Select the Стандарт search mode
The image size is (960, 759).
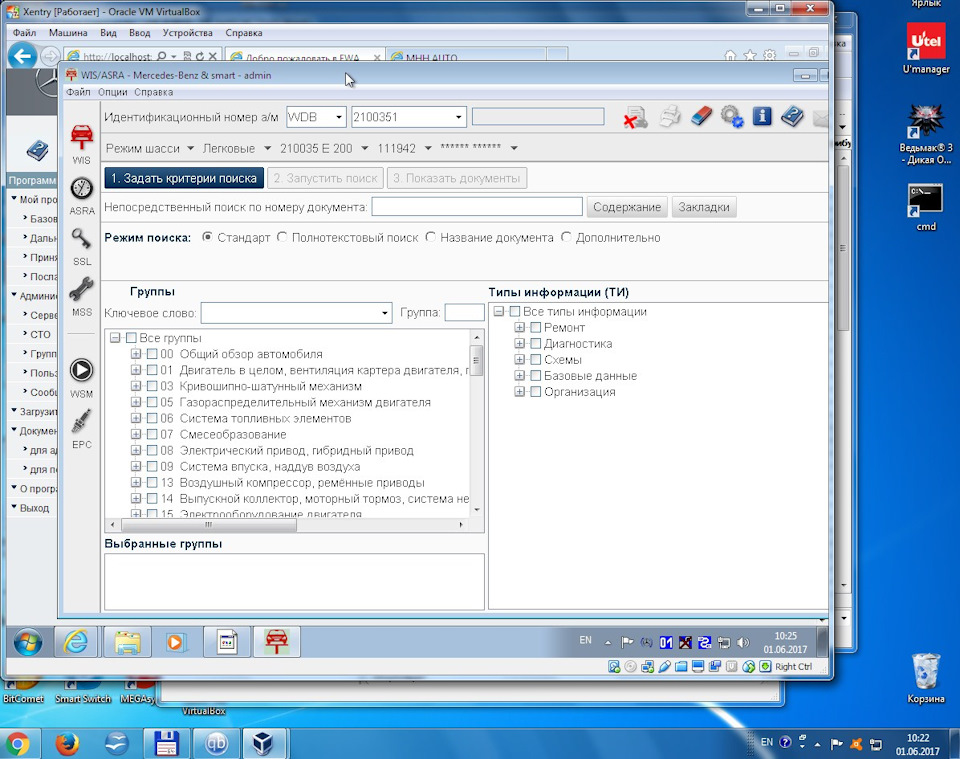click(x=208, y=237)
